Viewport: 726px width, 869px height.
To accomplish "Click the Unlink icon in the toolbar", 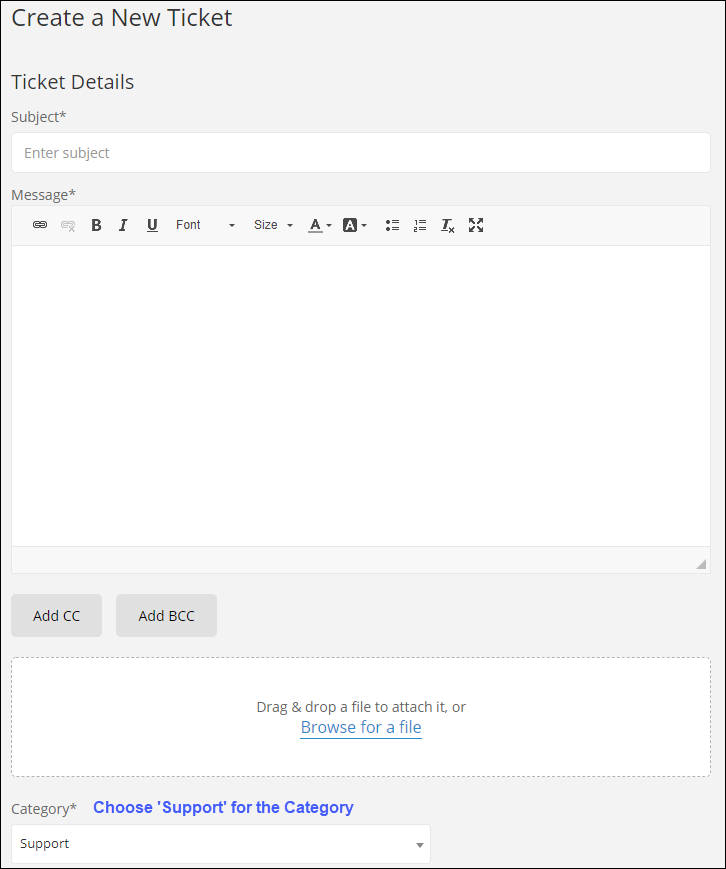I will point(67,225).
